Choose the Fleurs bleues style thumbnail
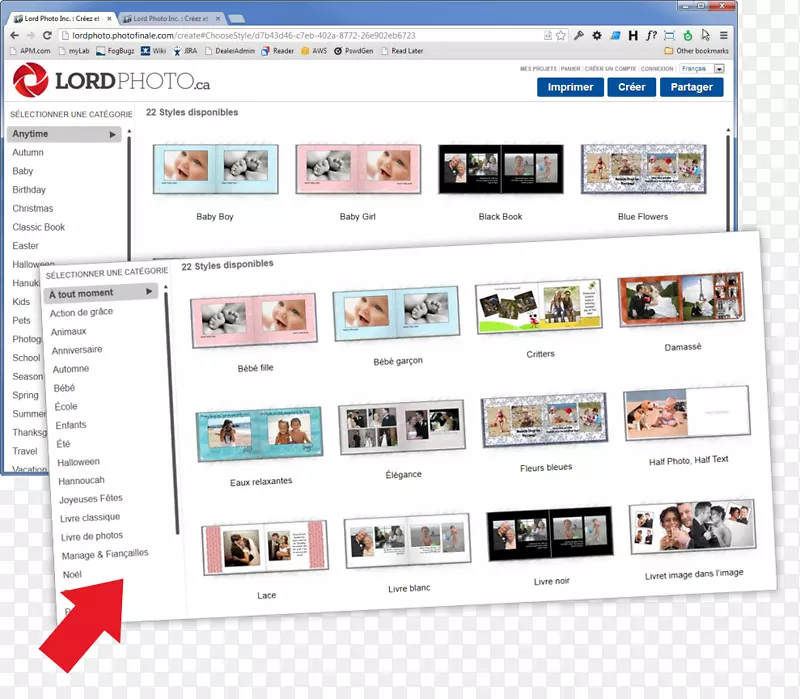 pyautogui.click(x=544, y=420)
